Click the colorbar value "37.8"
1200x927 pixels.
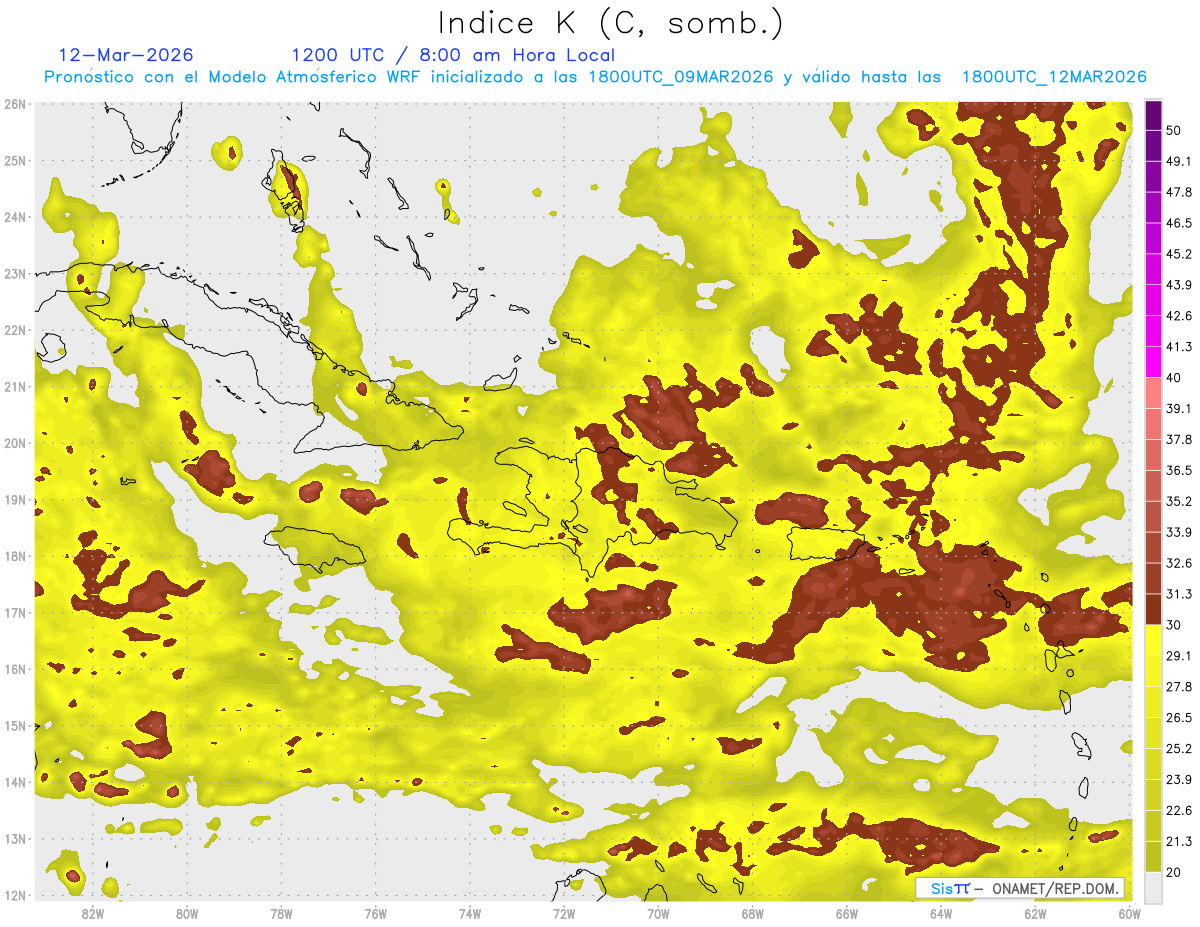tap(1179, 439)
